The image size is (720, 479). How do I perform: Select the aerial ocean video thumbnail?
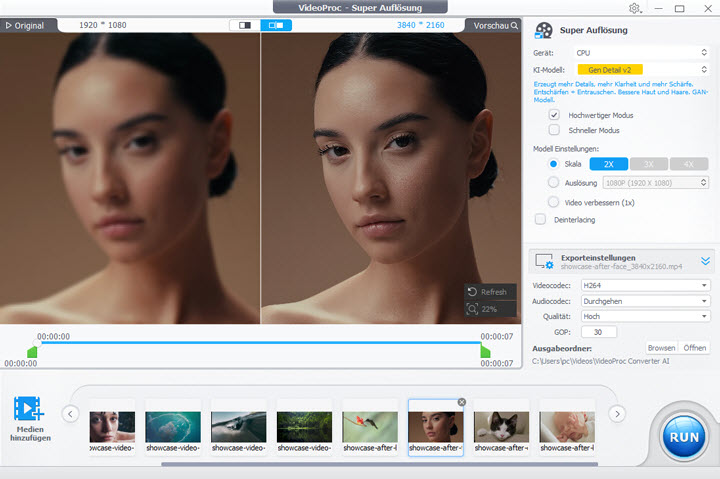[x=173, y=427]
